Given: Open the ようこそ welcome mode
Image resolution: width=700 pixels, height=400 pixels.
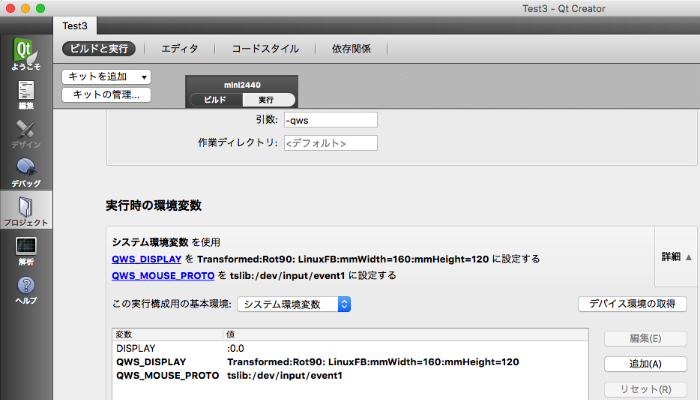Looking at the screenshot, I should (26, 54).
